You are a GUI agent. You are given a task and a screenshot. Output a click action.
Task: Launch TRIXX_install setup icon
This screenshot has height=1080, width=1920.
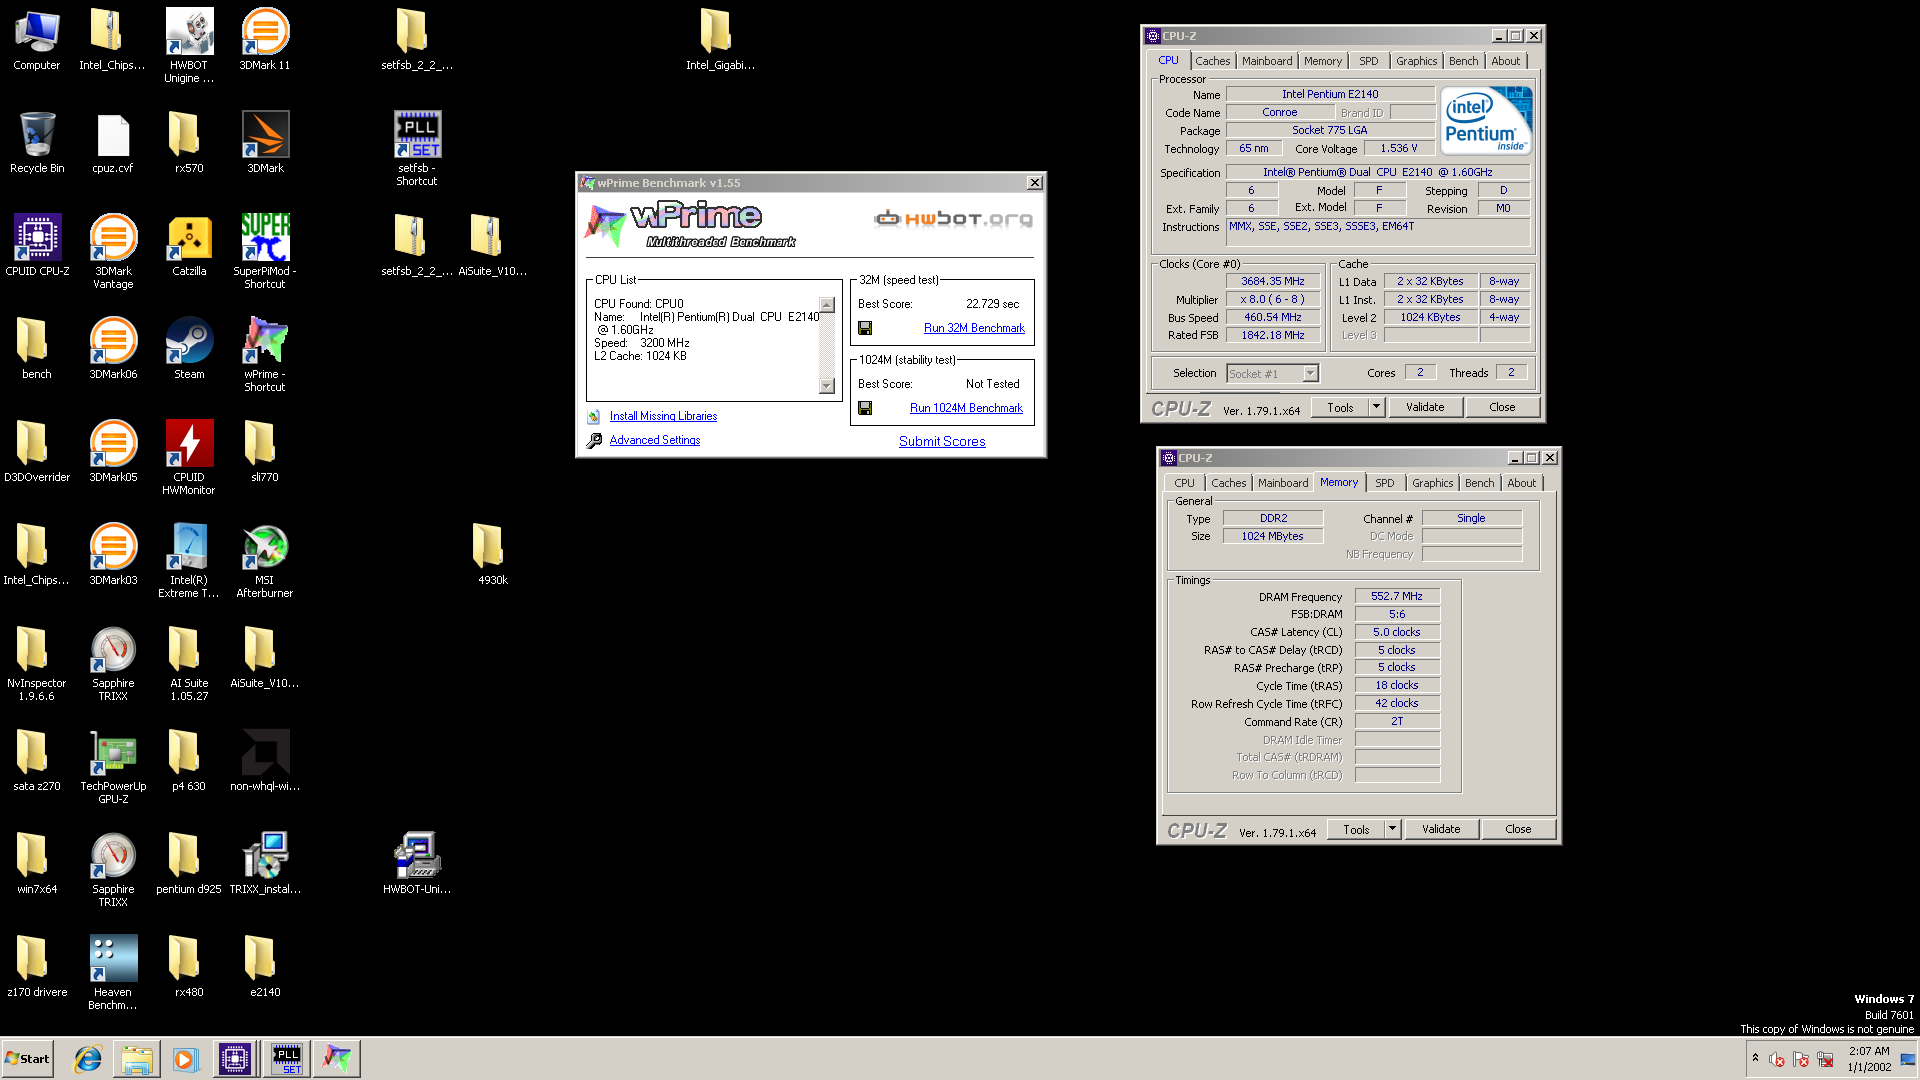click(265, 864)
